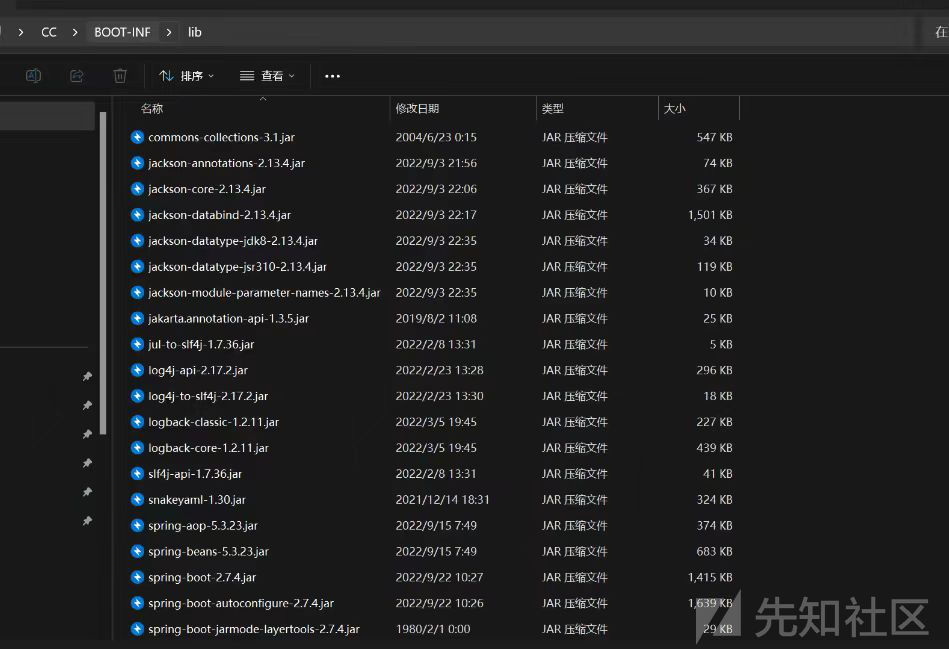Click the rename icon in the toolbar
Viewport: 949px width, 649px height.
click(33, 76)
